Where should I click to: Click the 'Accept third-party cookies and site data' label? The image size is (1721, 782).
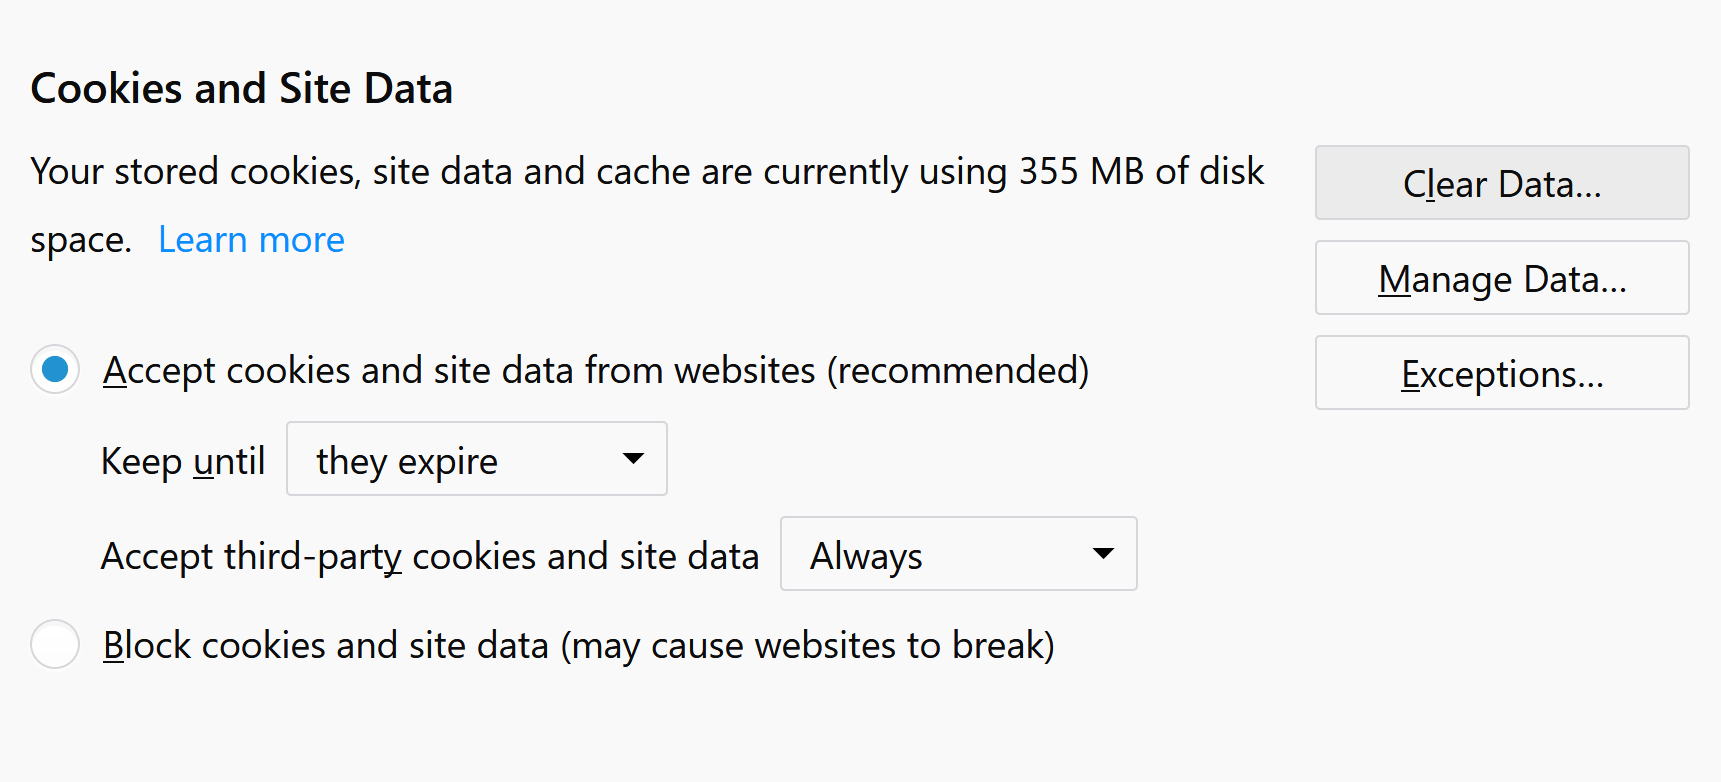pyautogui.click(x=430, y=556)
